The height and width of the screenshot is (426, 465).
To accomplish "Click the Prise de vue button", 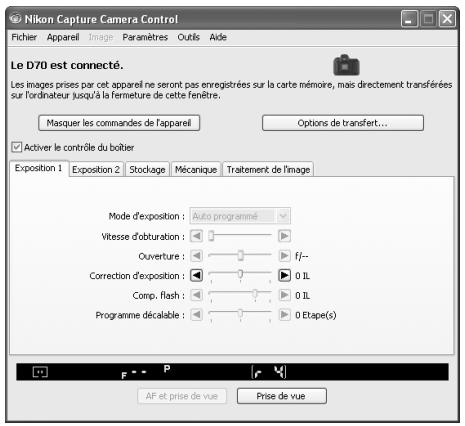I will pyautogui.click(x=281, y=396).
